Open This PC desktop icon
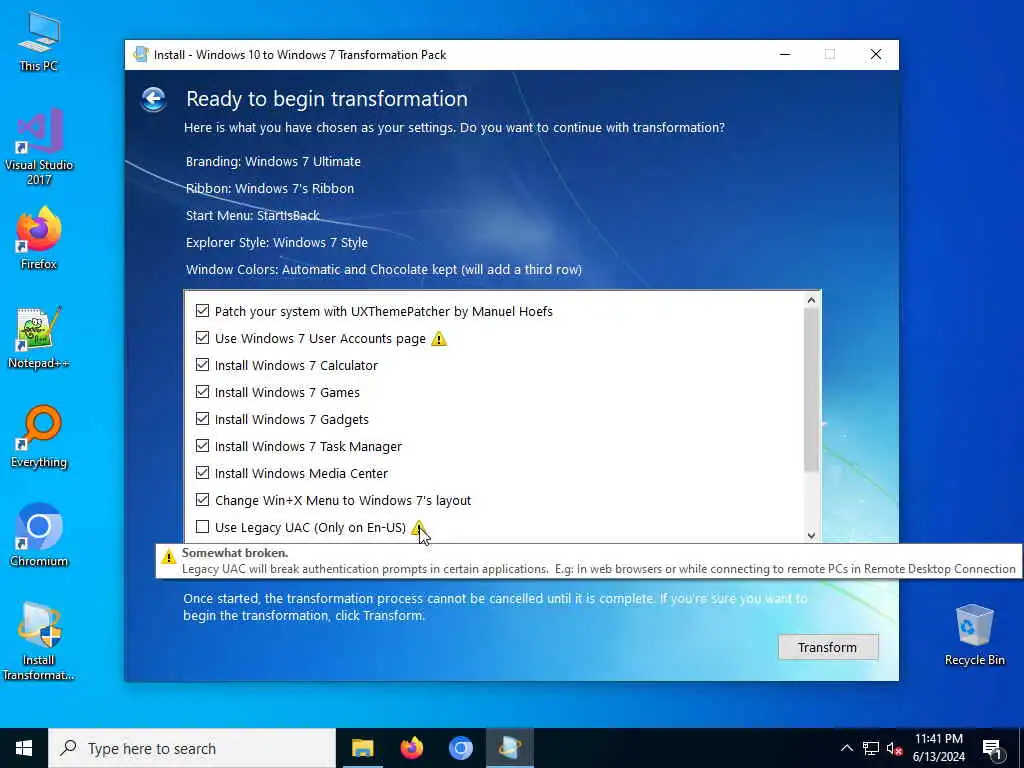The image size is (1024, 768). [x=39, y=40]
